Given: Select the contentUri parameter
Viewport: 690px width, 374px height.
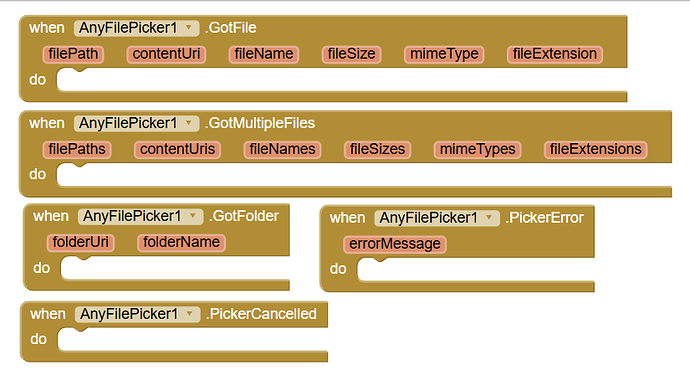Looking at the screenshot, I should [166, 55].
